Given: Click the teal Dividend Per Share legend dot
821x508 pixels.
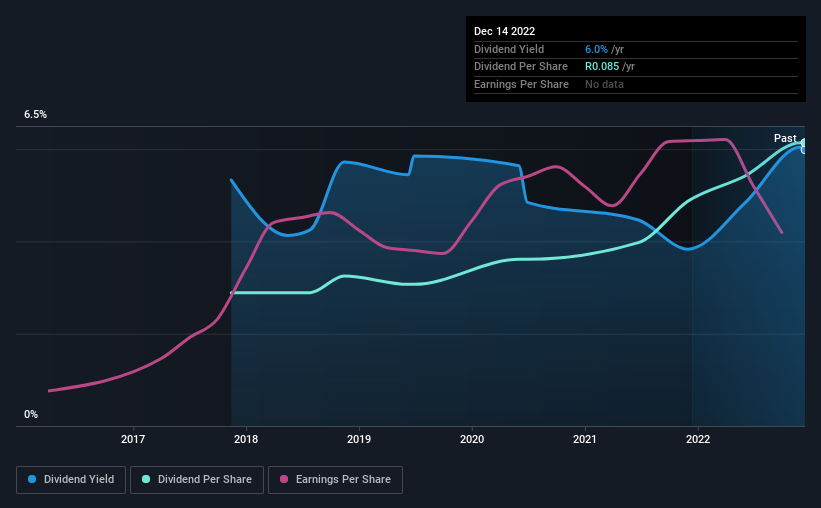Looking at the screenshot, I should click(x=146, y=479).
